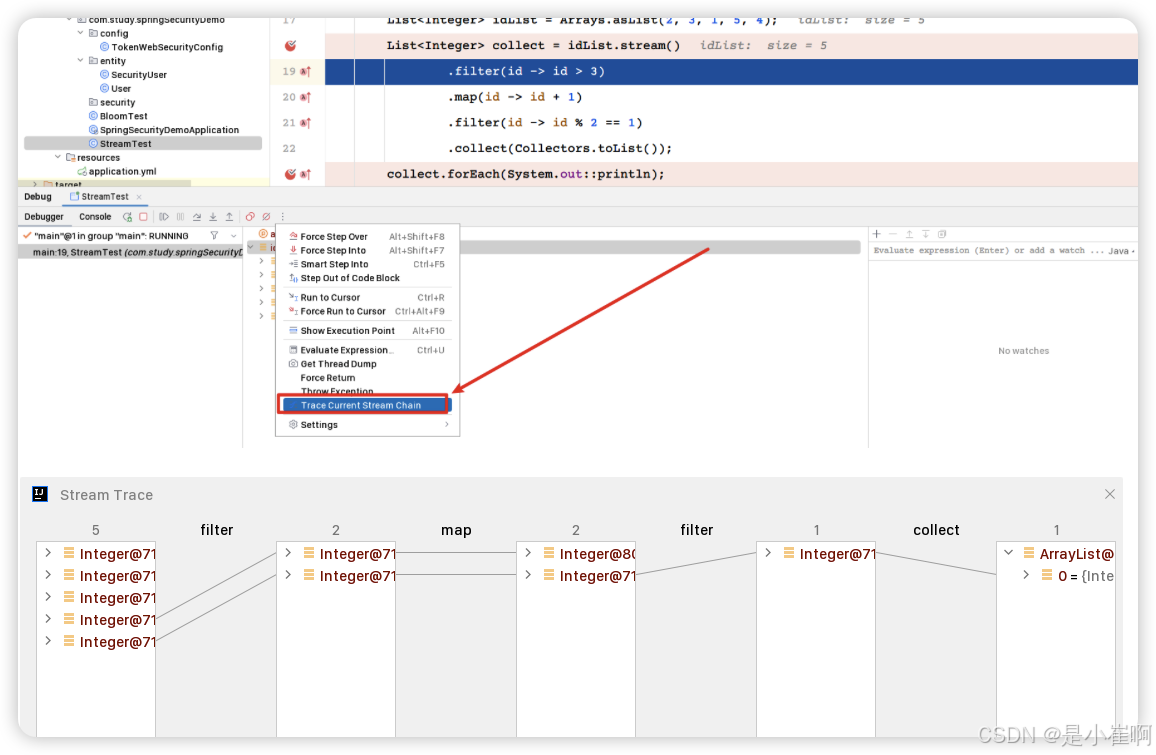Expand the 0 = {Inte element
The height and width of the screenshot is (755, 1156).
[x=1026, y=575]
